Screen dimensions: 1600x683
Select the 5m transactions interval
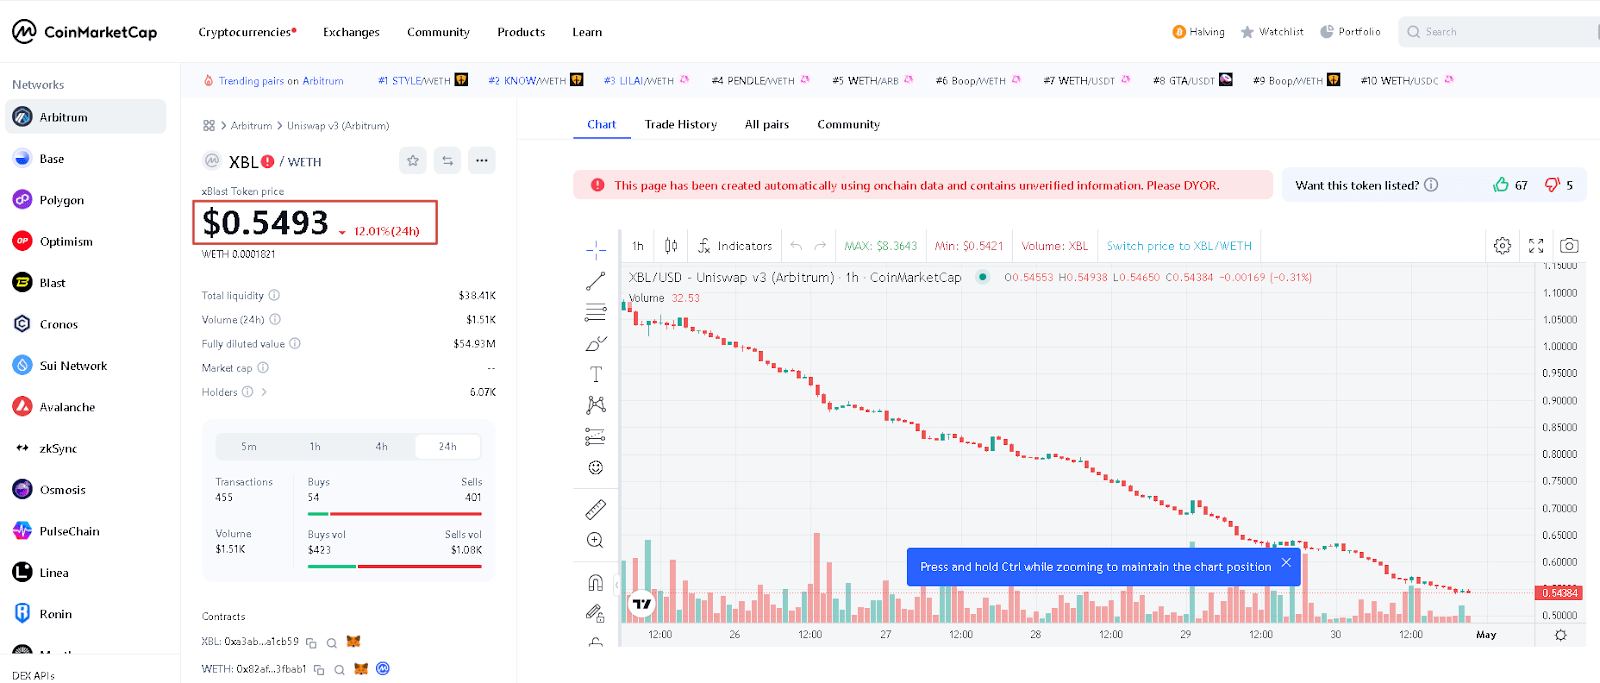pos(249,447)
